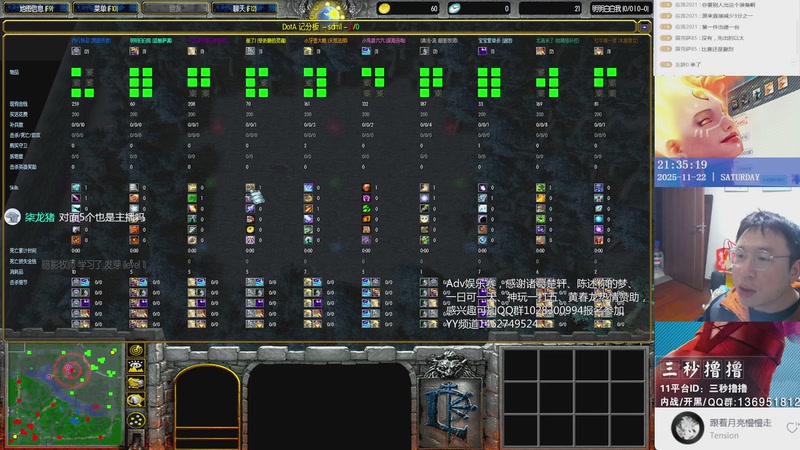The height and width of the screenshot is (450, 800).
Task: Open the grayed 盟友 allies menu button
Action: pos(175,8)
